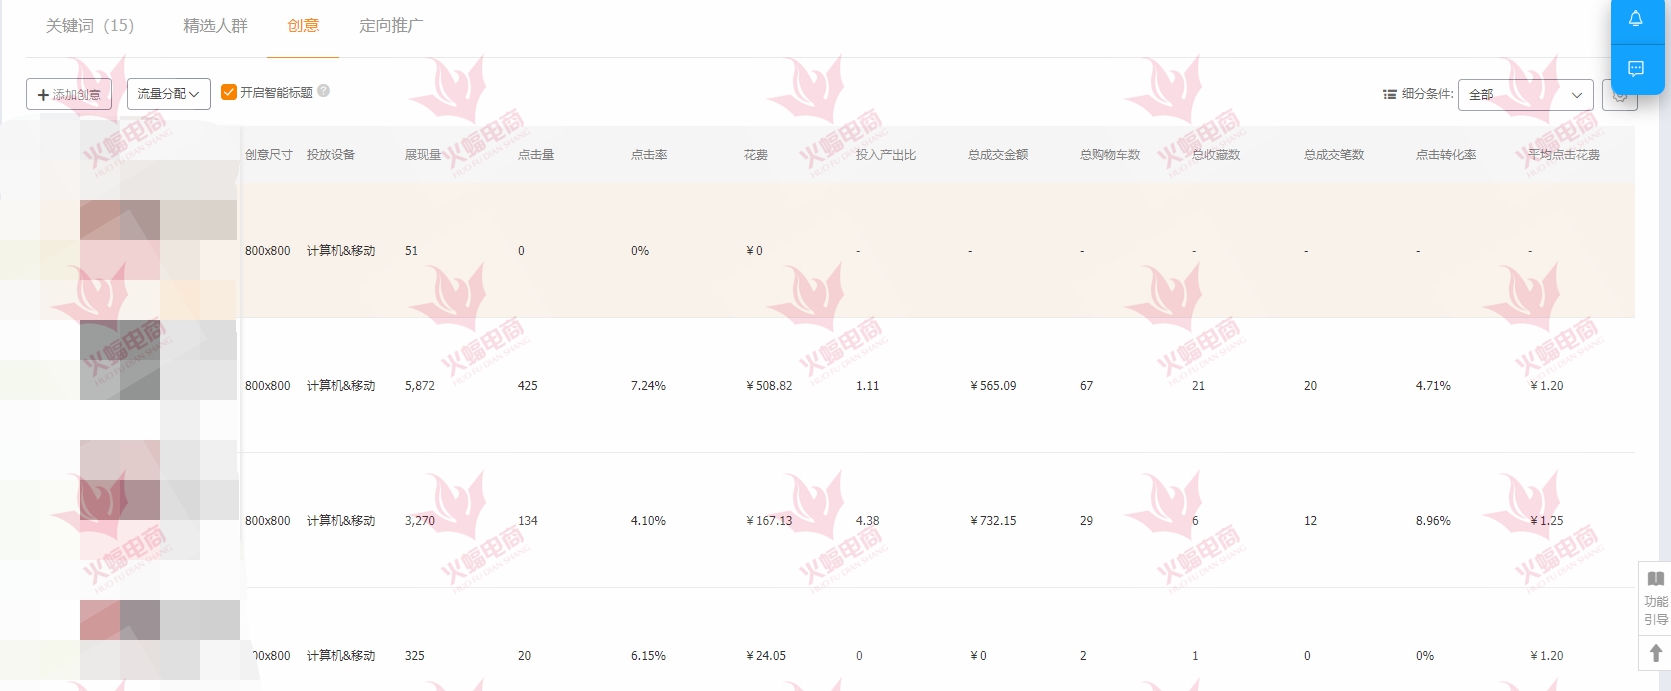Open the 定向推广 tab
1671x691 pixels.
(x=391, y=25)
